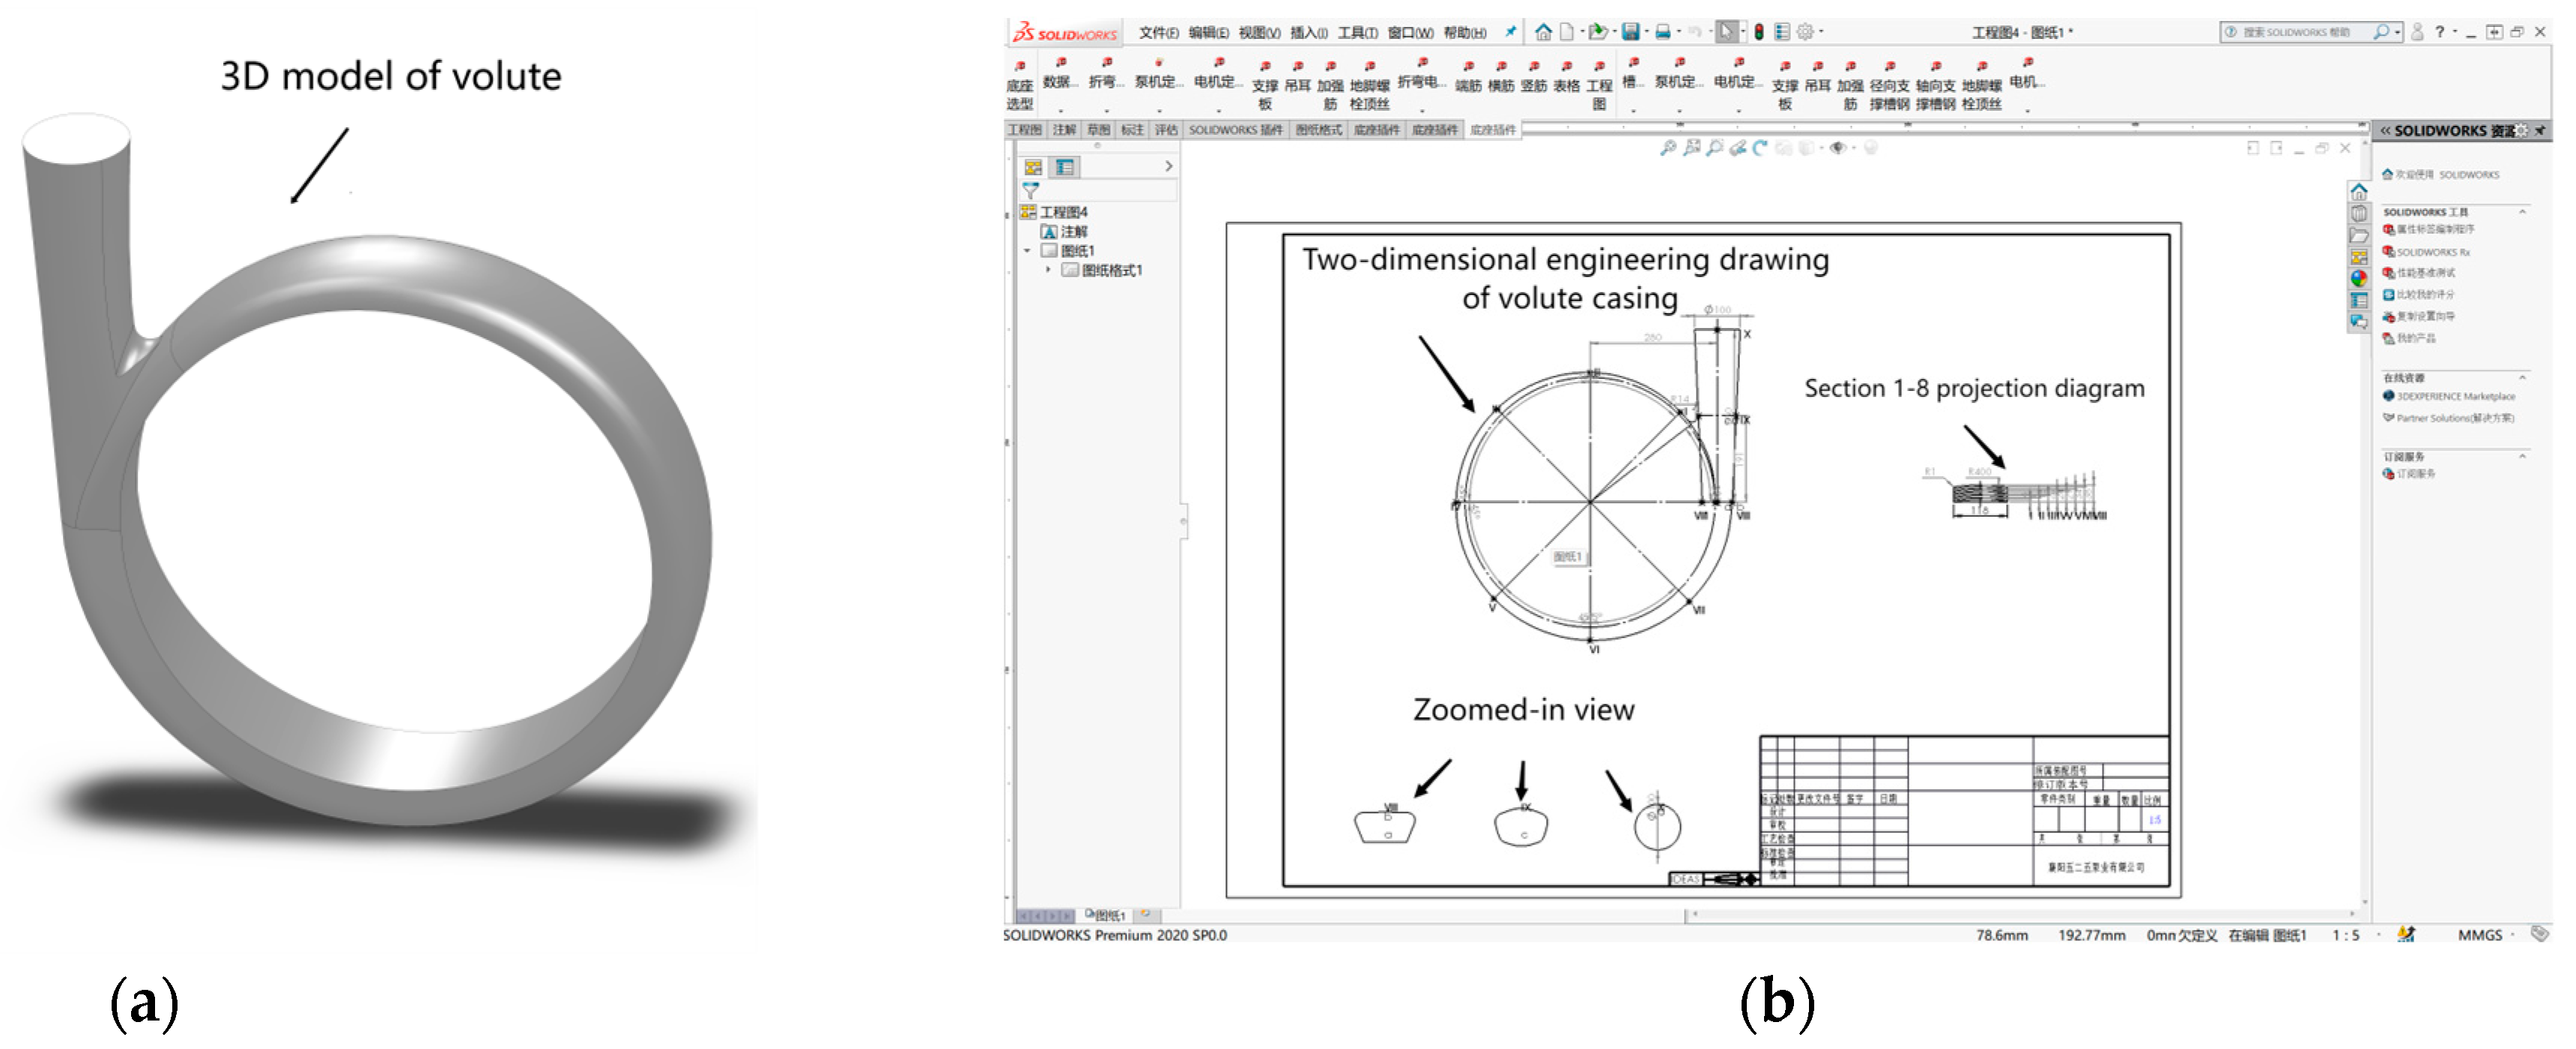This screenshot has height=1049, width=2576.
Task: Click the Design Library icon in the task pane
Action: [x=2359, y=213]
